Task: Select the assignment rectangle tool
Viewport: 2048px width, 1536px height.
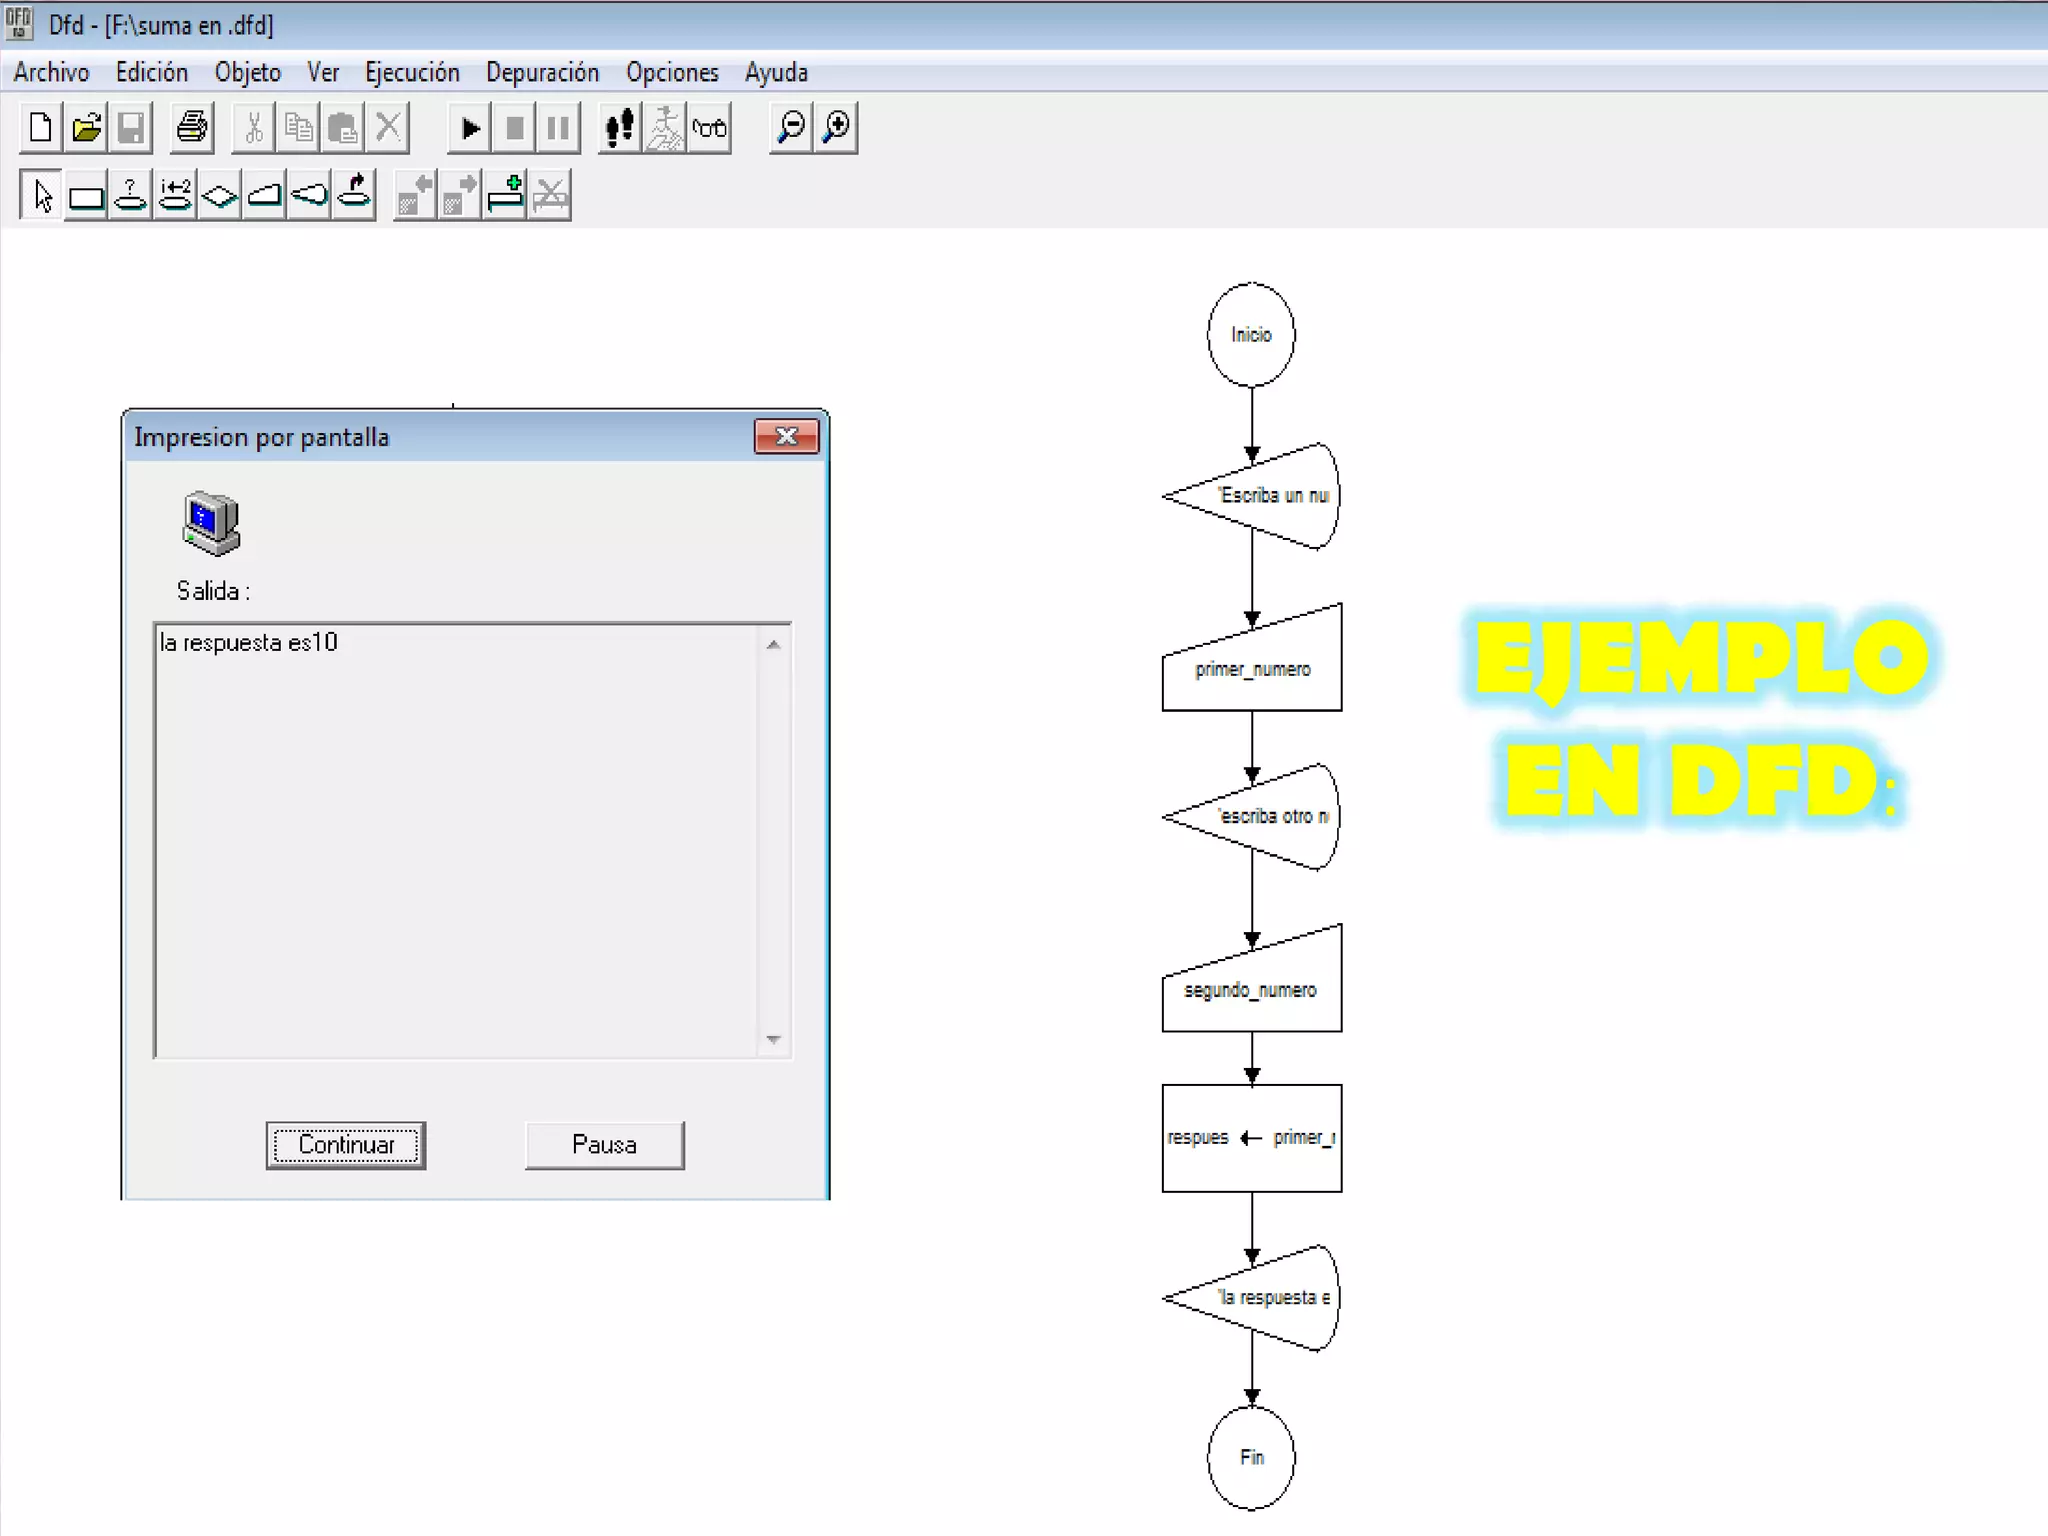Action: 86,195
